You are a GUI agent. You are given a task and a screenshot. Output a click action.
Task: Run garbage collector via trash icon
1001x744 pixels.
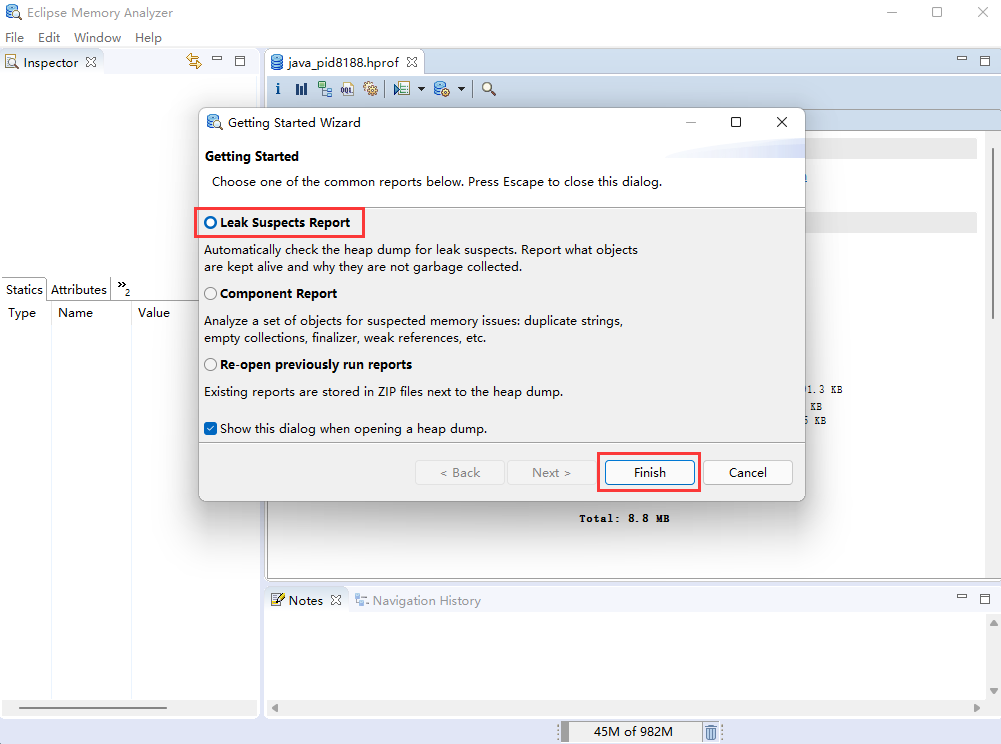(x=710, y=732)
